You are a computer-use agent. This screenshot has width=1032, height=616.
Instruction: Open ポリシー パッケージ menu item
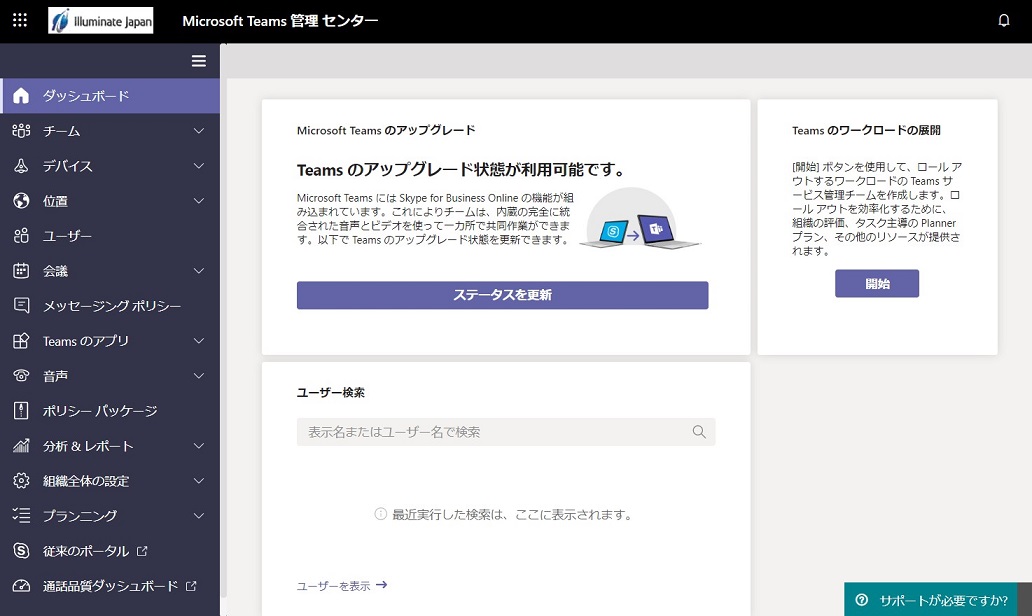110,411
